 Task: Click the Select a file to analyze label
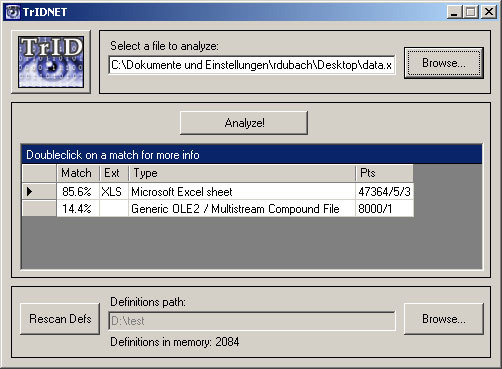[x=164, y=46]
